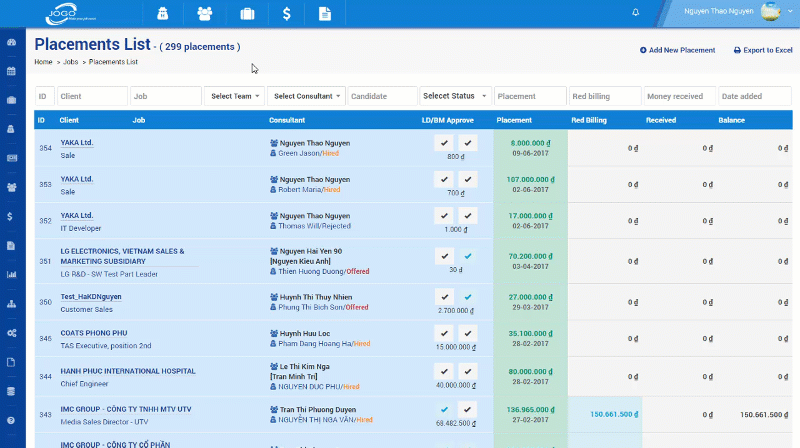Open the users group icon in left sidebar

pyautogui.click(x=12, y=187)
